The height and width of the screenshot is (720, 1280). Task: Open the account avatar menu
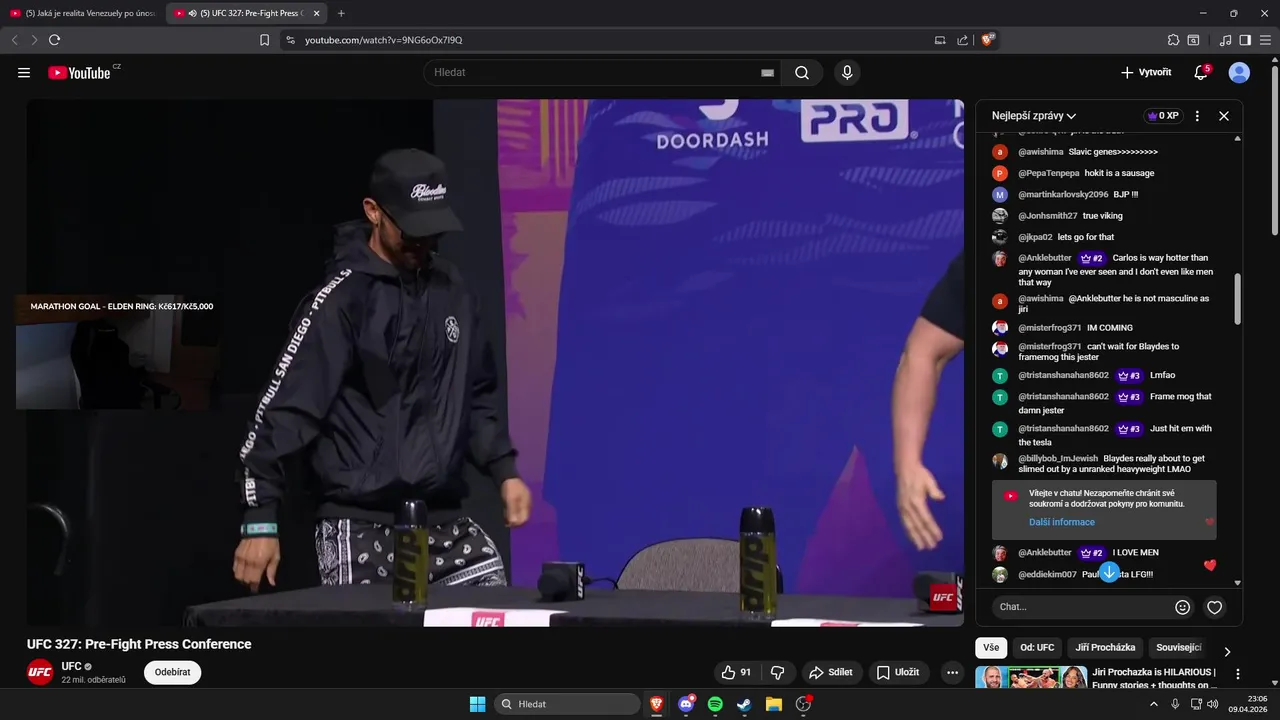click(1239, 72)
